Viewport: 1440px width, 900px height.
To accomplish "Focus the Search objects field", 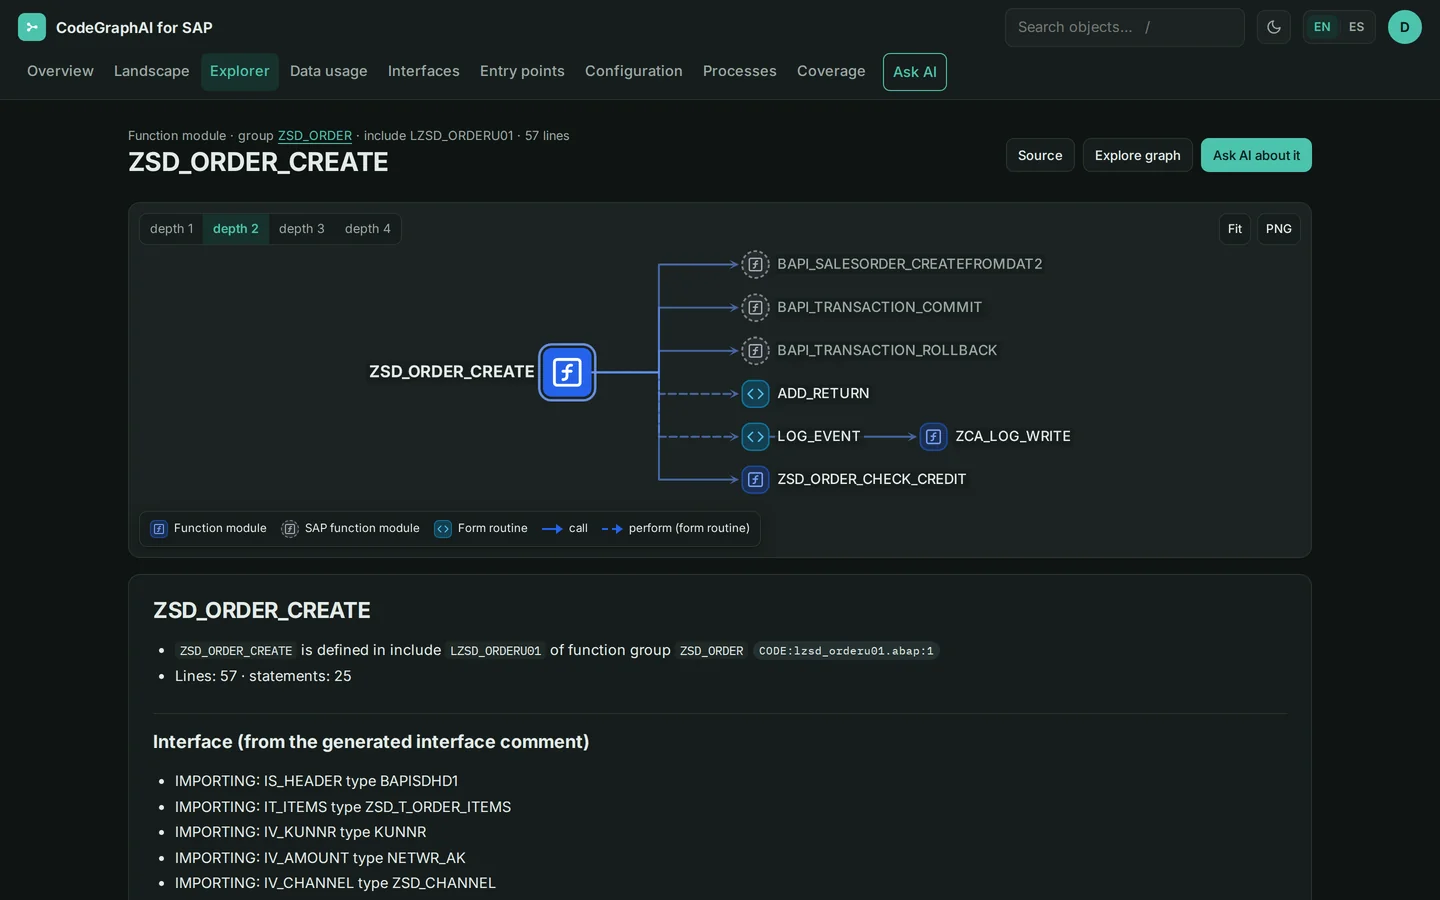I will coord(1125,27).
